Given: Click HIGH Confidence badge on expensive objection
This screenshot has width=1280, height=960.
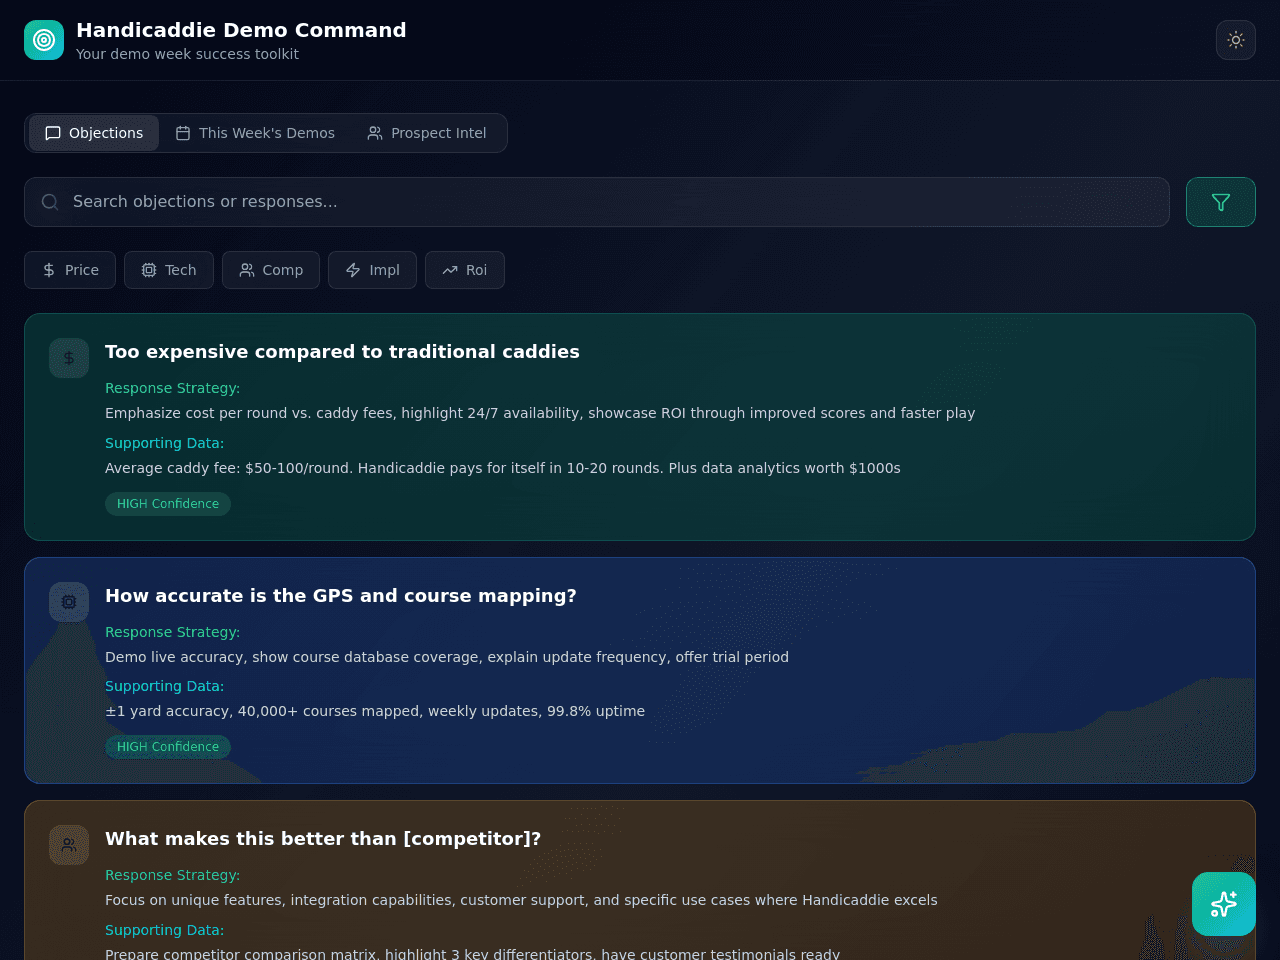Looking at the screenshot, I should pyautogui.click(x=168, y=504).
